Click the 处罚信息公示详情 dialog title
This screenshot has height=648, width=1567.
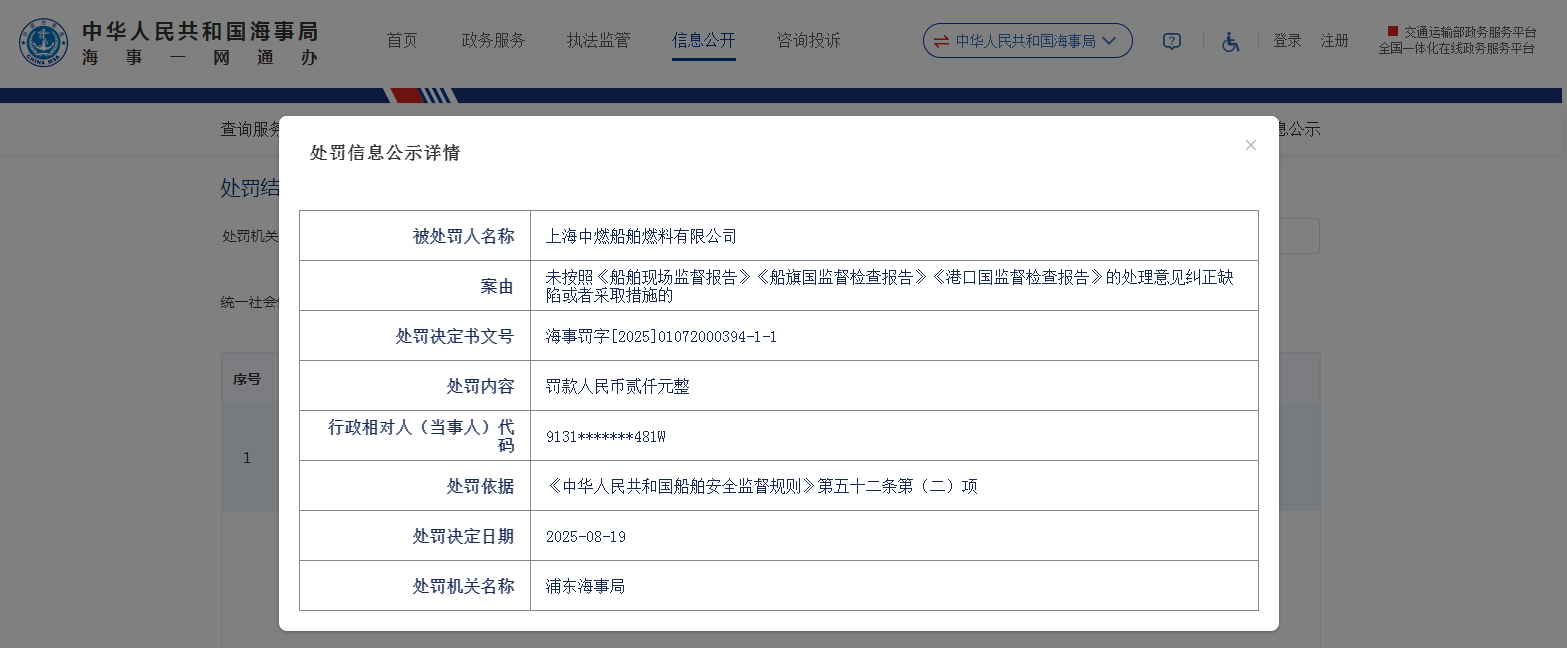(385, 153)
